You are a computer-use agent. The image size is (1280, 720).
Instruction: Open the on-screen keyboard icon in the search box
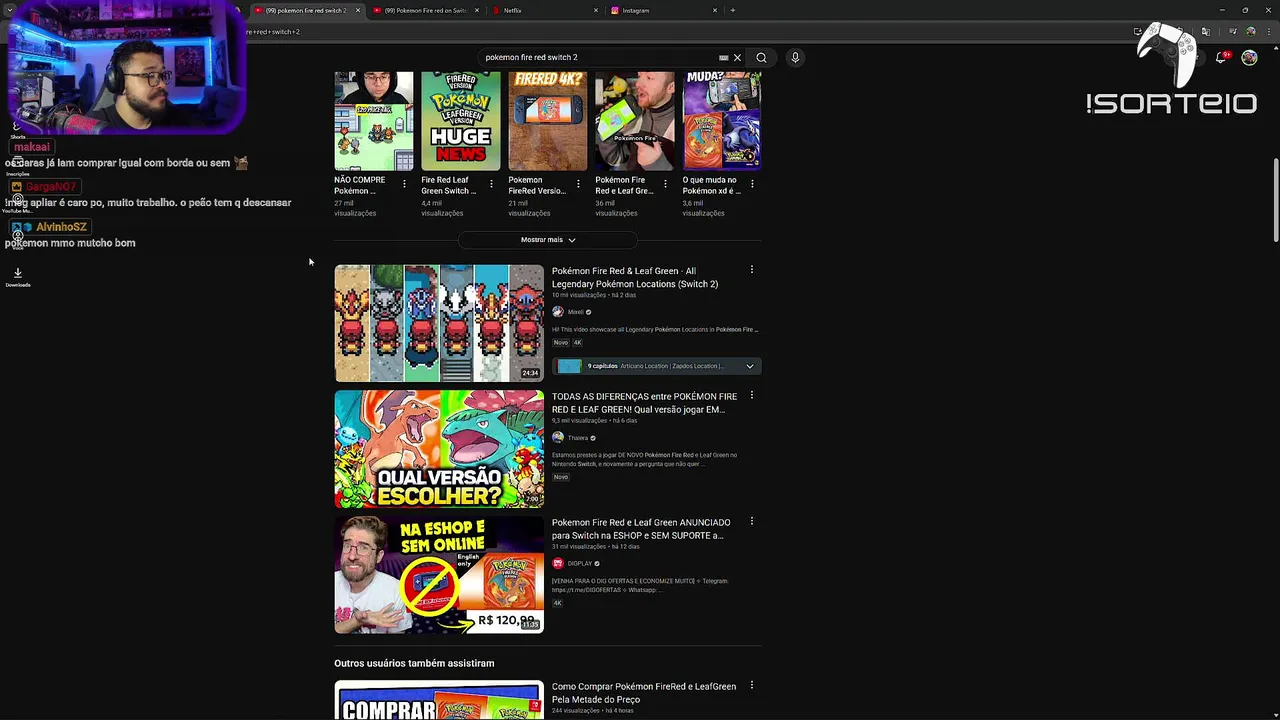pyautogui.click(x=723, y=57)
